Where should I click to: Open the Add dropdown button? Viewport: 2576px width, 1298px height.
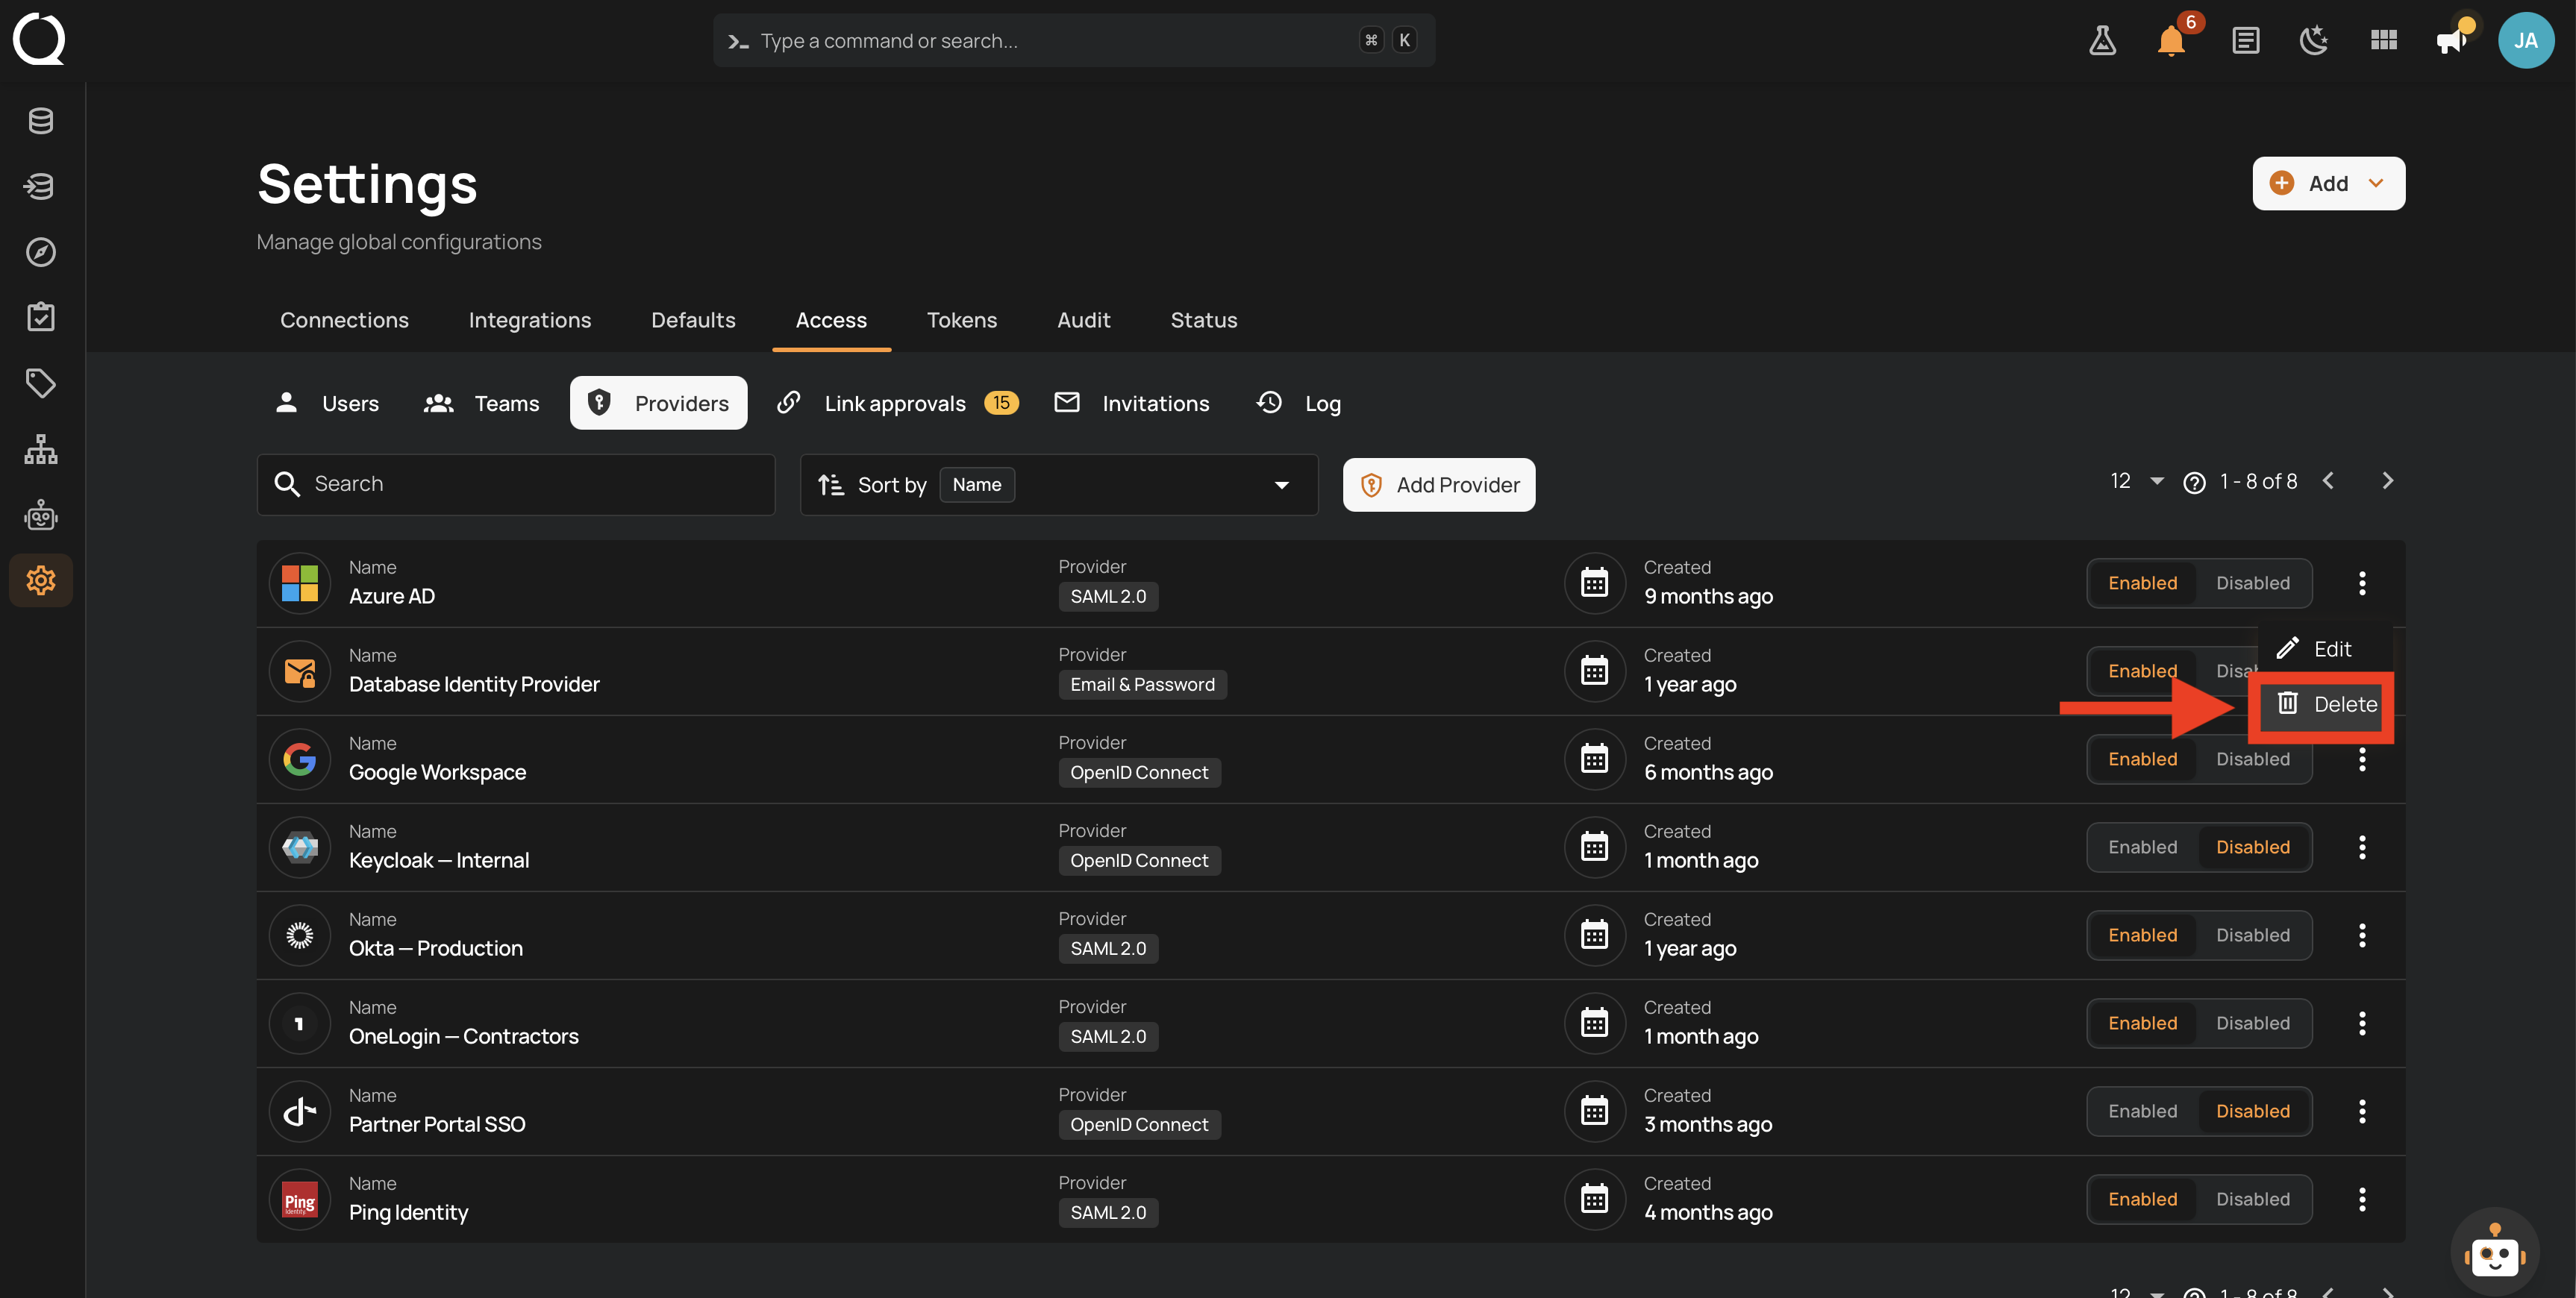tap(2328, 183)
